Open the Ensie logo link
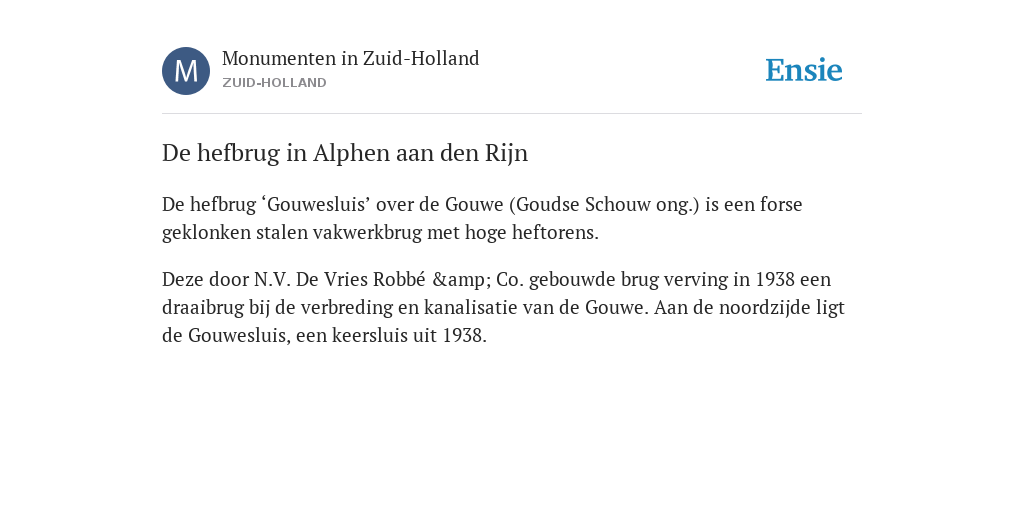Screen dimensions: 1024x512 pyautogui.click(x=804, y=70)
